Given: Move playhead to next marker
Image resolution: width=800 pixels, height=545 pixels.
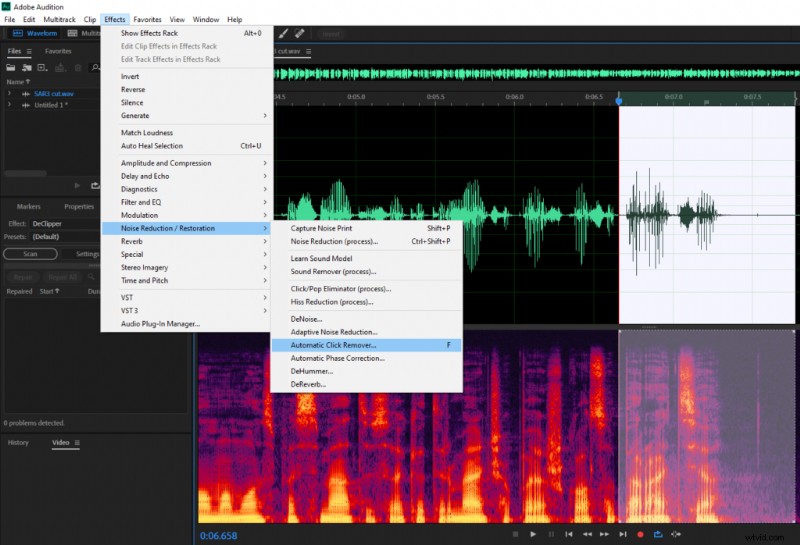Looking at the screenshot, I should point(623,534).
